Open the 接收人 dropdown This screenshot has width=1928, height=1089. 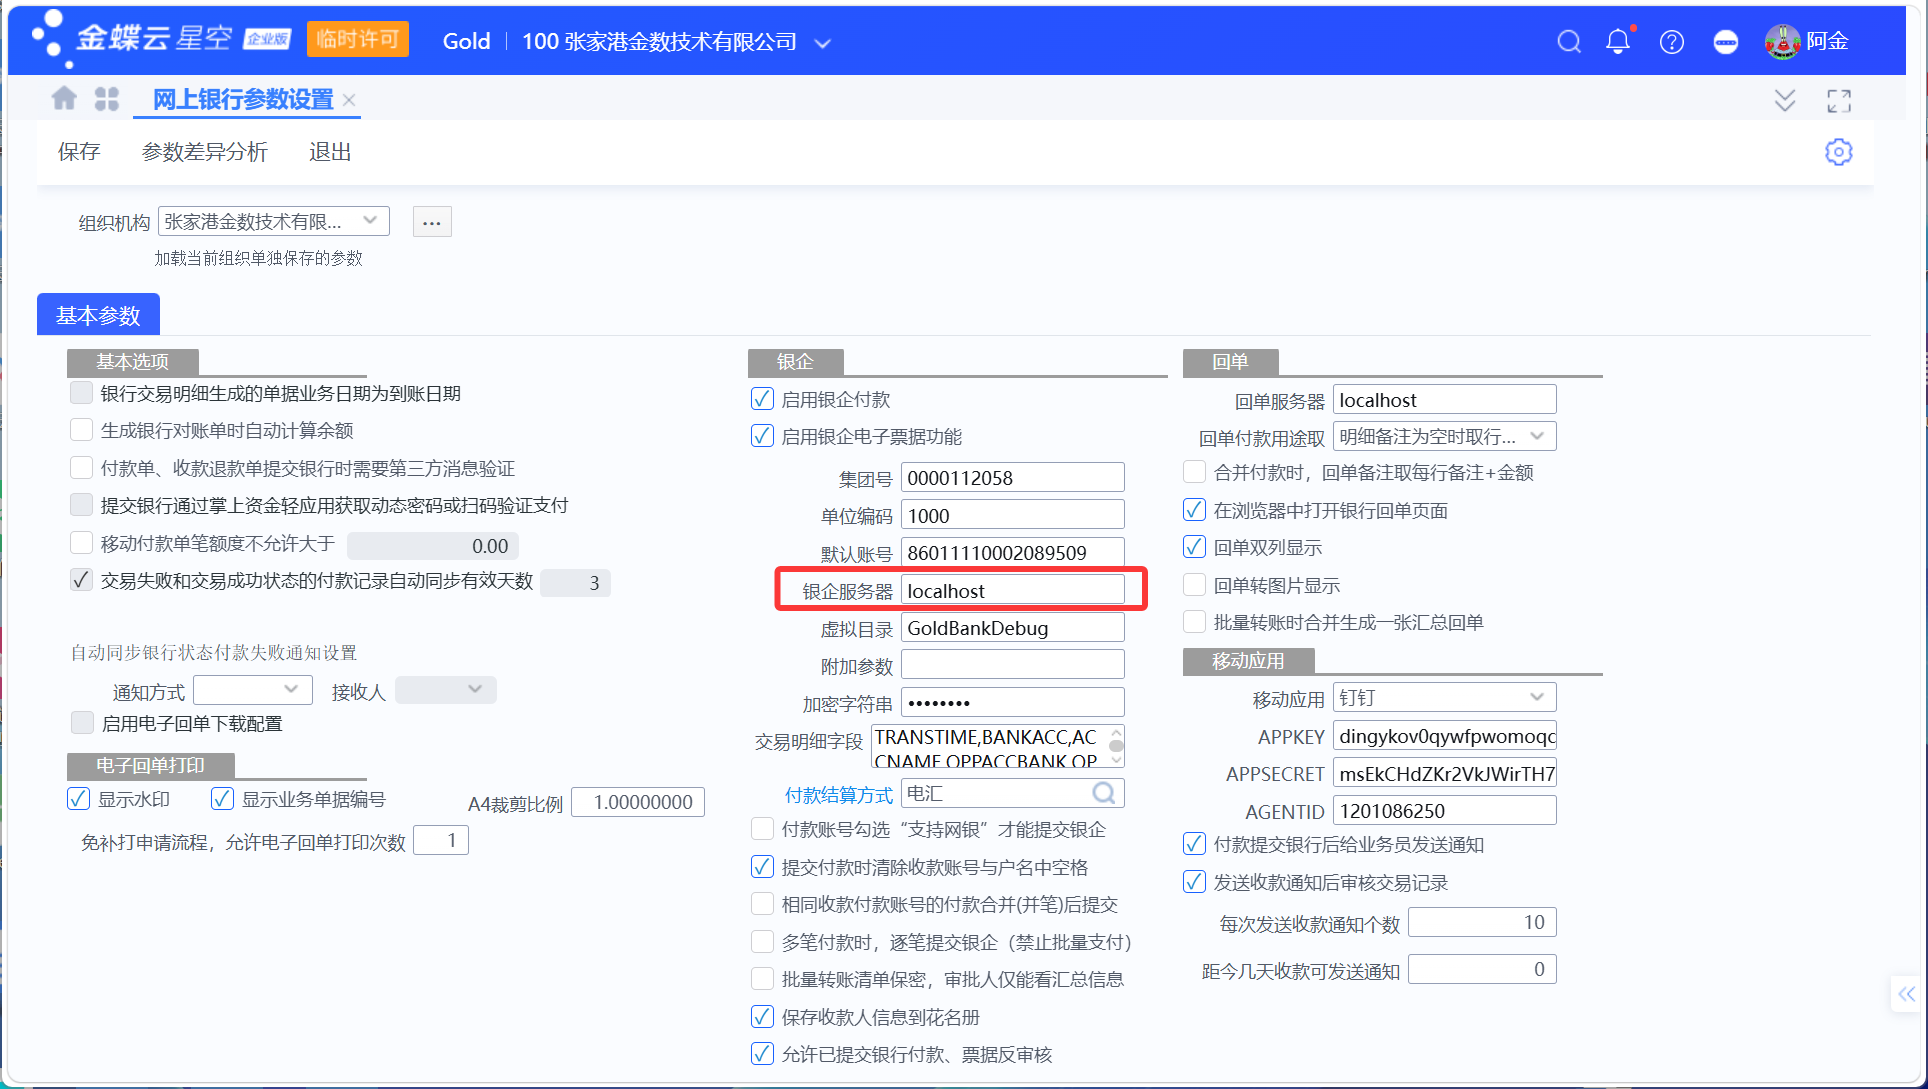pos(446,690)
